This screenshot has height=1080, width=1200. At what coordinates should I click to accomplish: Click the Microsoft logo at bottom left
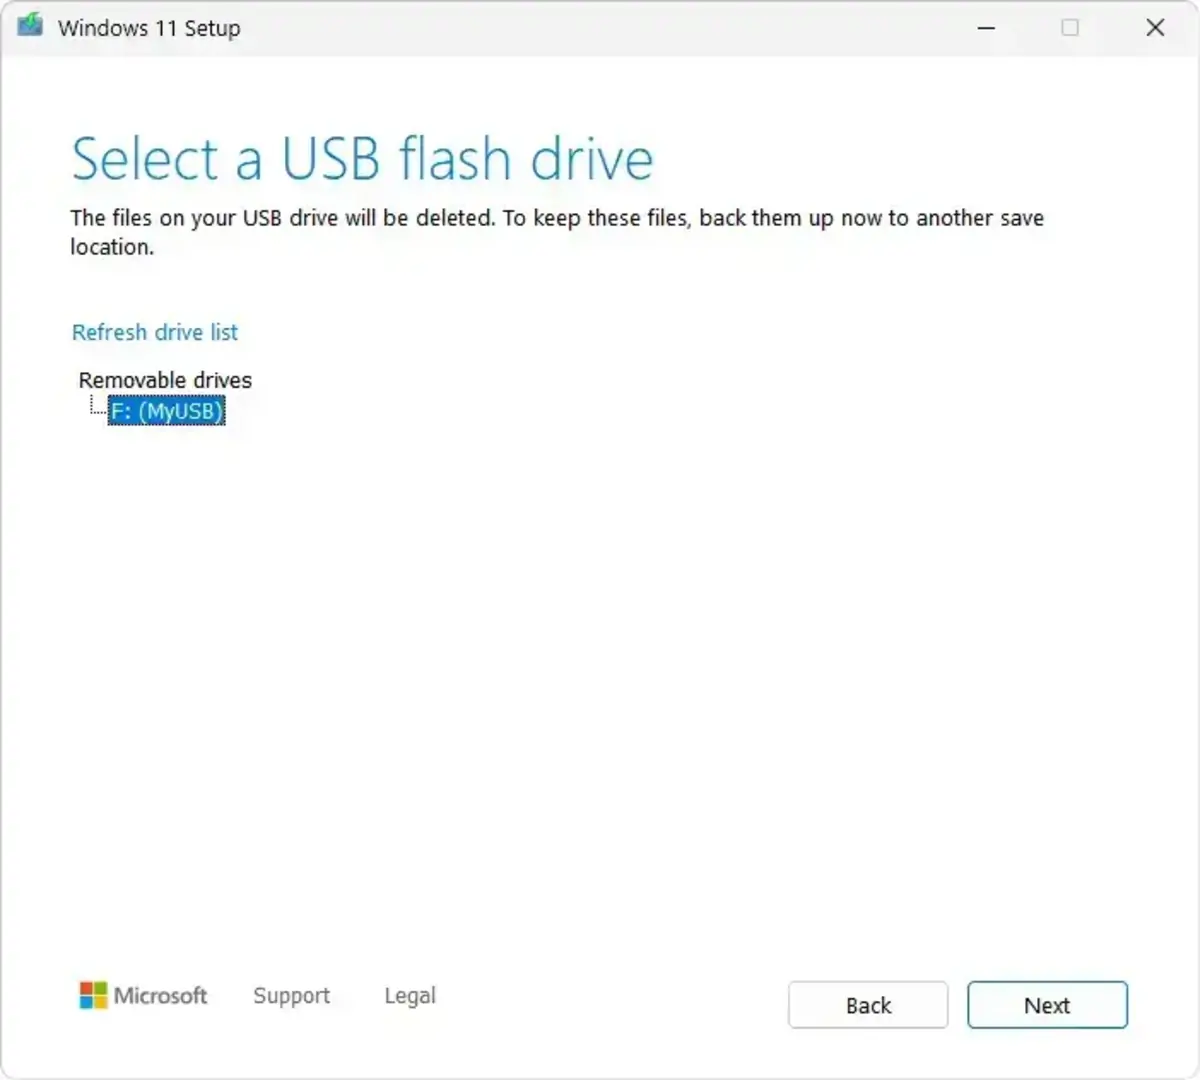pyautogui.click(x=143, y=996)
